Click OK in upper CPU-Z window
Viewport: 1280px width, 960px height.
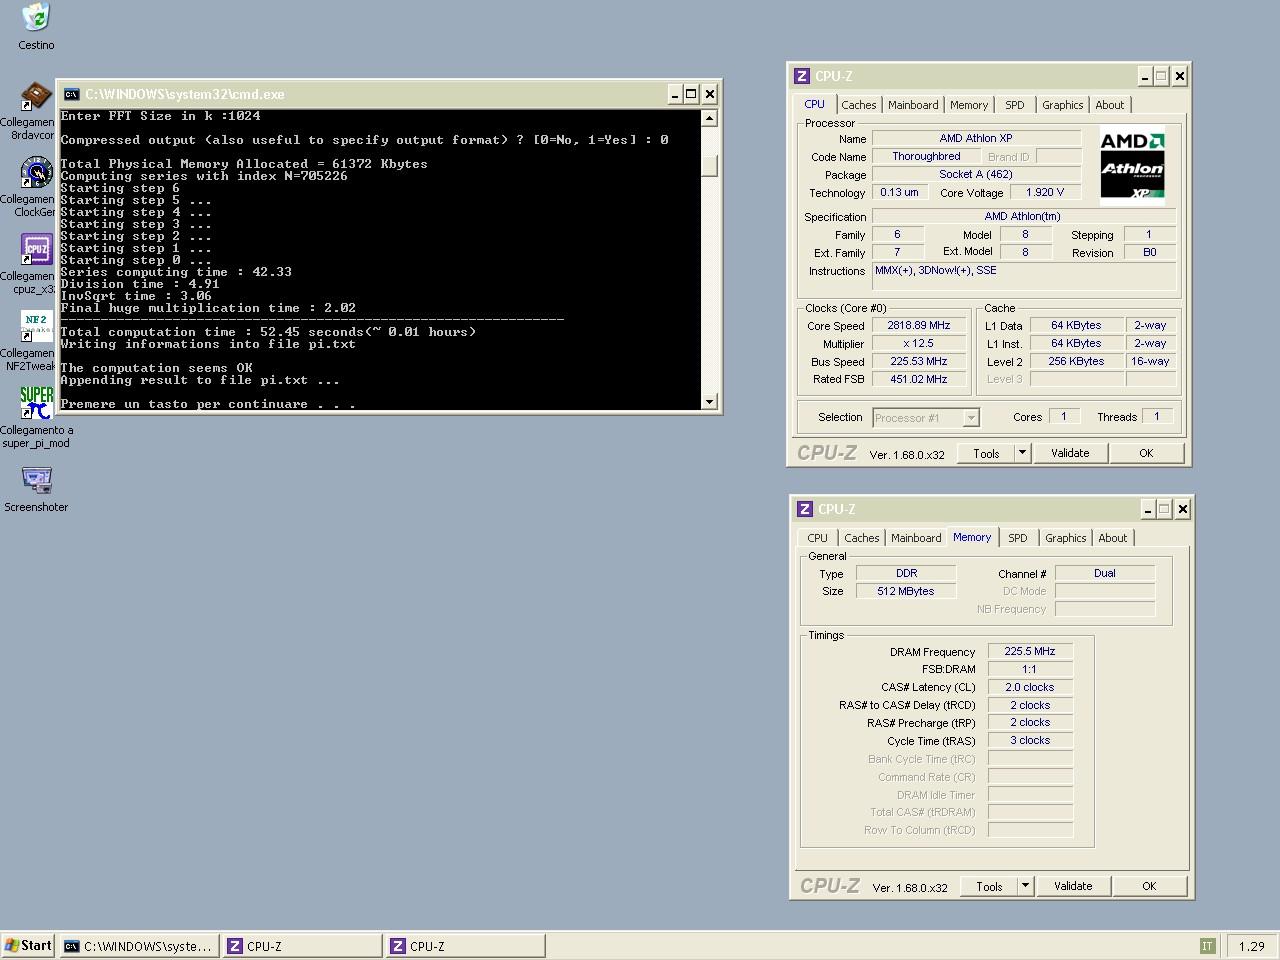pos(1146,453)
